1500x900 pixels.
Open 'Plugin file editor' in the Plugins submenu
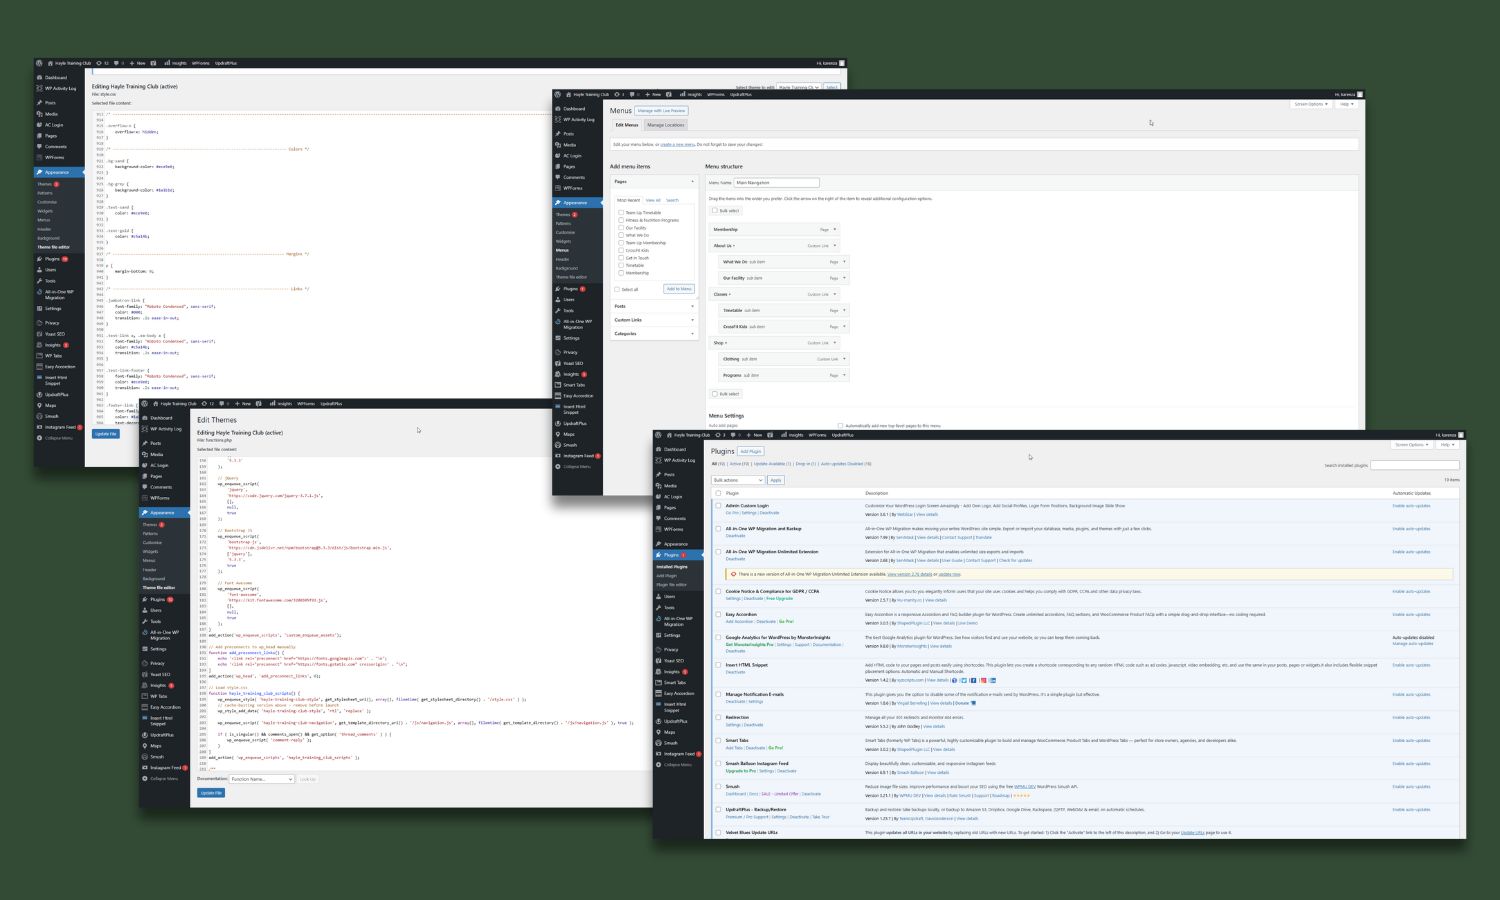click(672, 585)
